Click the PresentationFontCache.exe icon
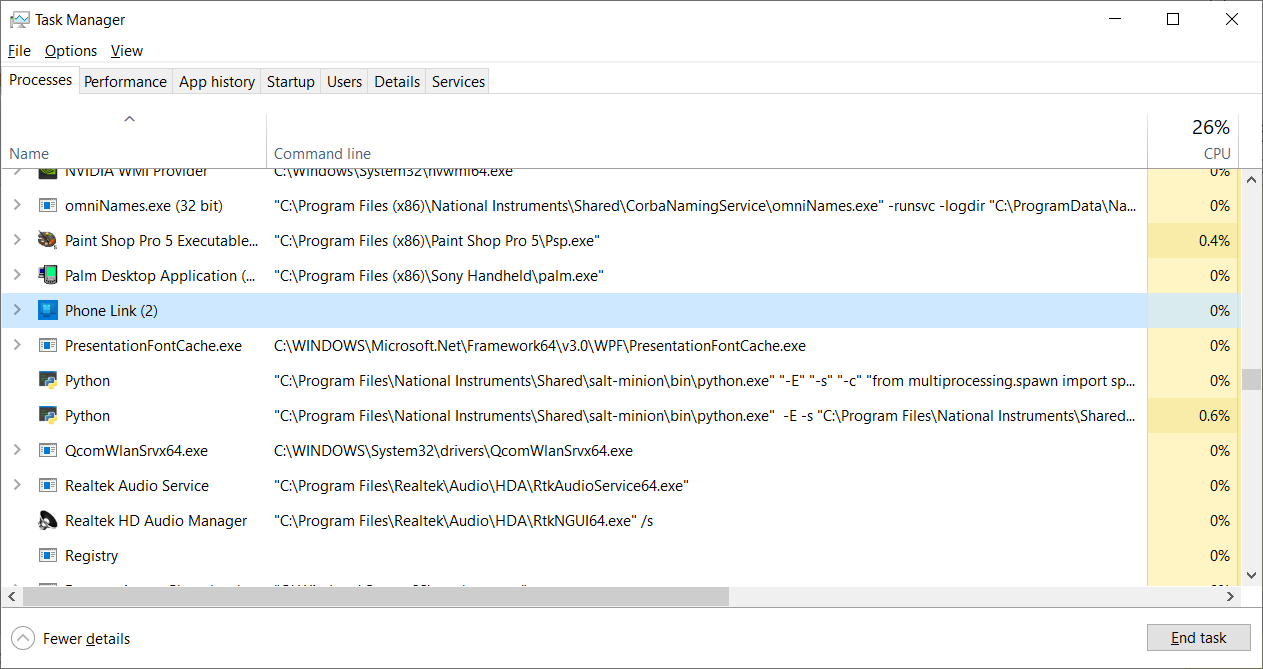This screenshot has height=669, width=1263. (x=47, y=345)
